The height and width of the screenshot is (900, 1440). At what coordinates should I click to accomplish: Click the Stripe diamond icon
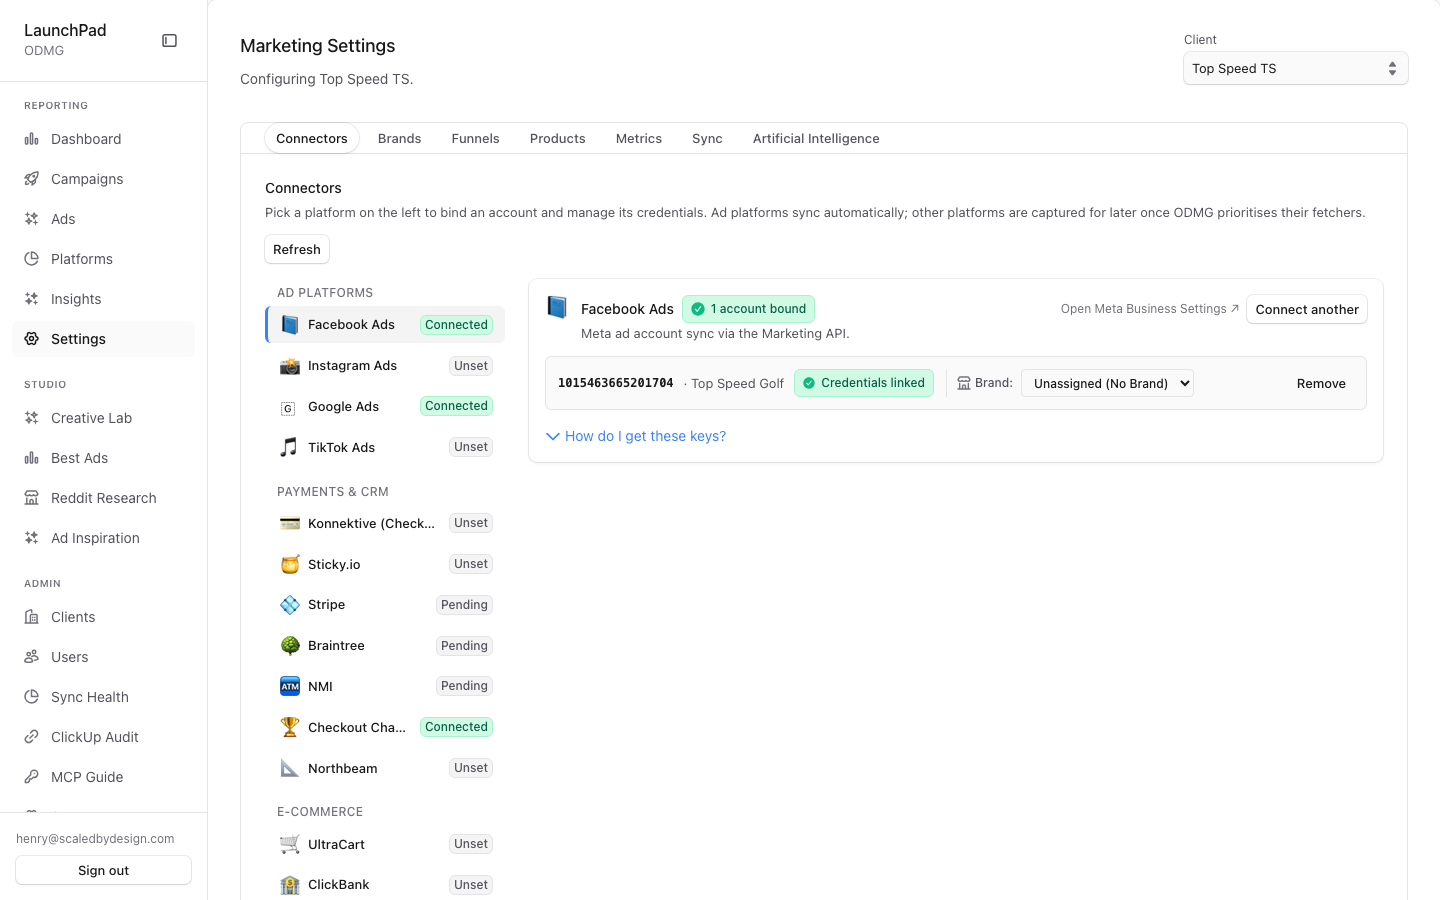tap(290, 605)
